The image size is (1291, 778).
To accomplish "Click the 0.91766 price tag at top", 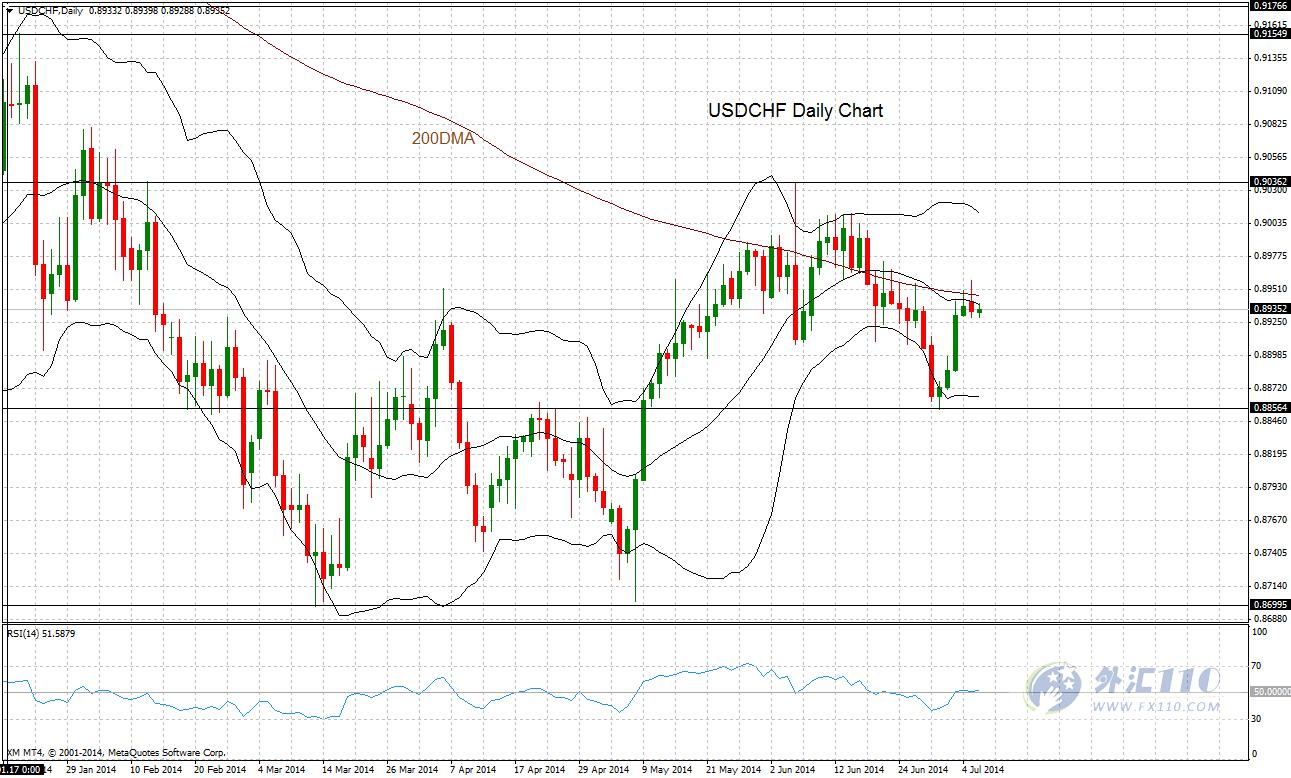I will point(1269,5).
